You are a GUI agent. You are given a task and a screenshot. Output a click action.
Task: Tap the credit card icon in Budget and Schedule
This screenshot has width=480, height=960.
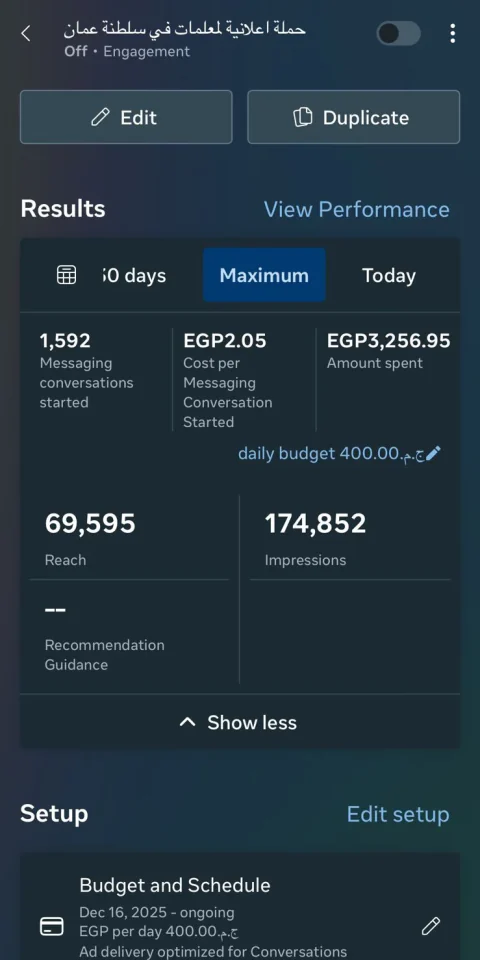click(51, 926)
